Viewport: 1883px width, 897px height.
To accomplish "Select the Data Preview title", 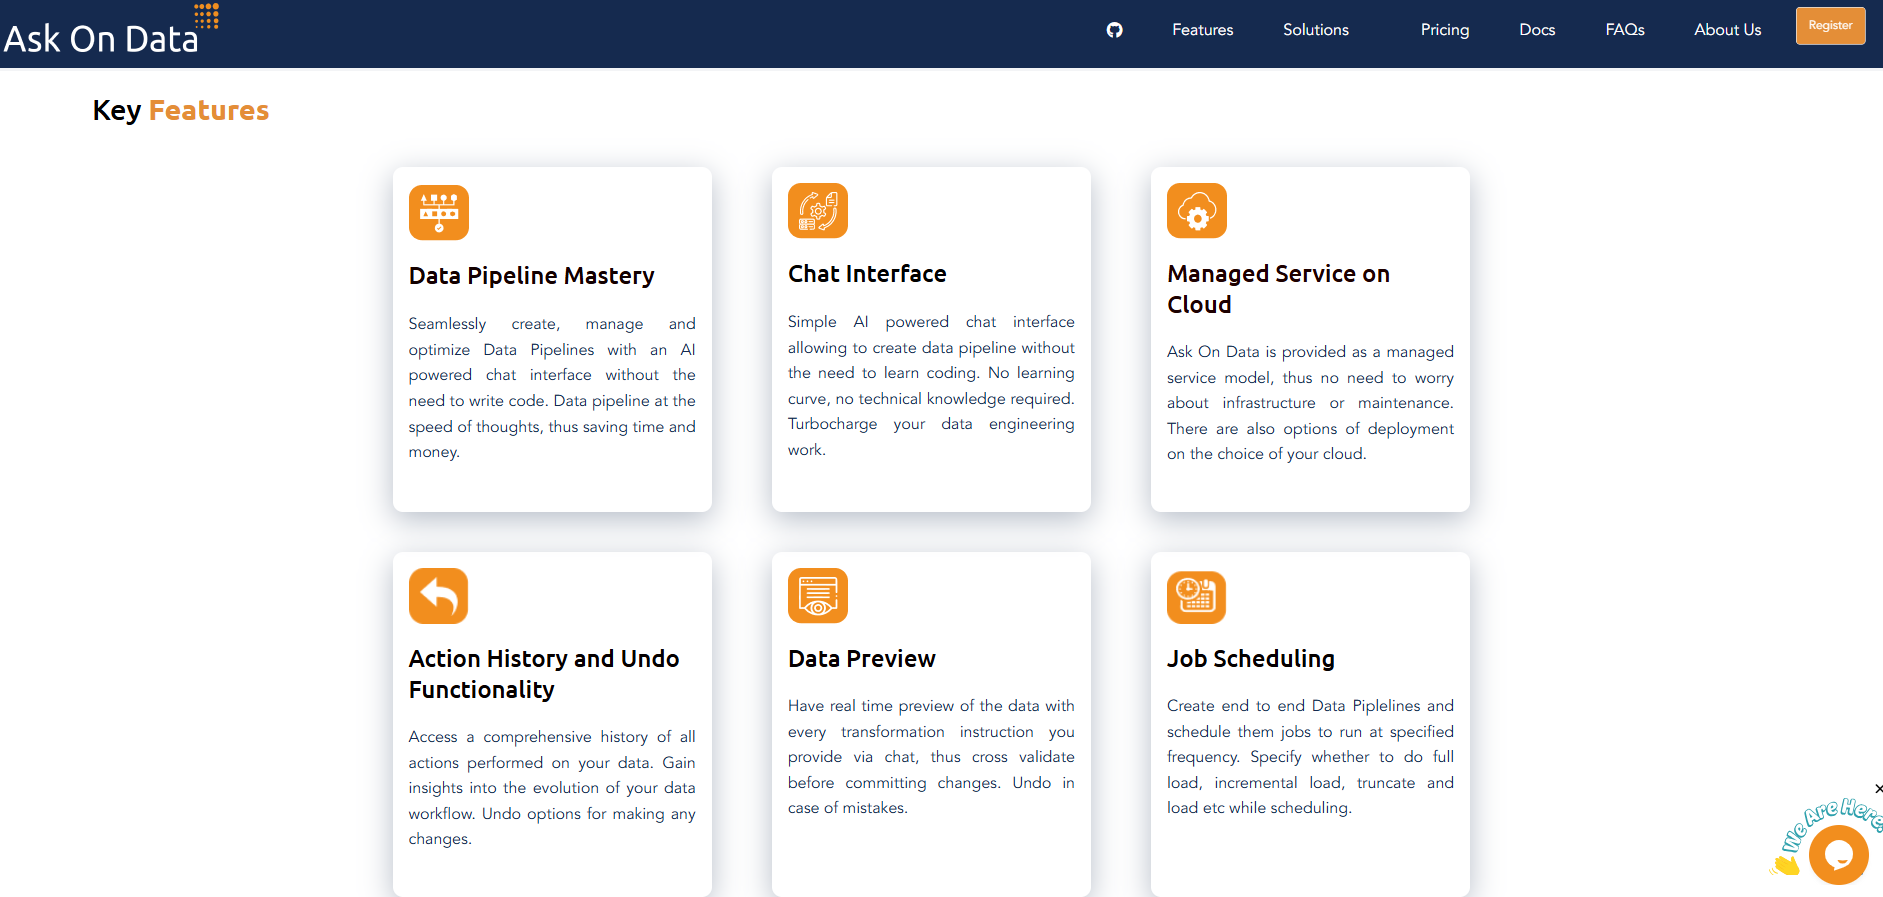I will pos(861,659).
